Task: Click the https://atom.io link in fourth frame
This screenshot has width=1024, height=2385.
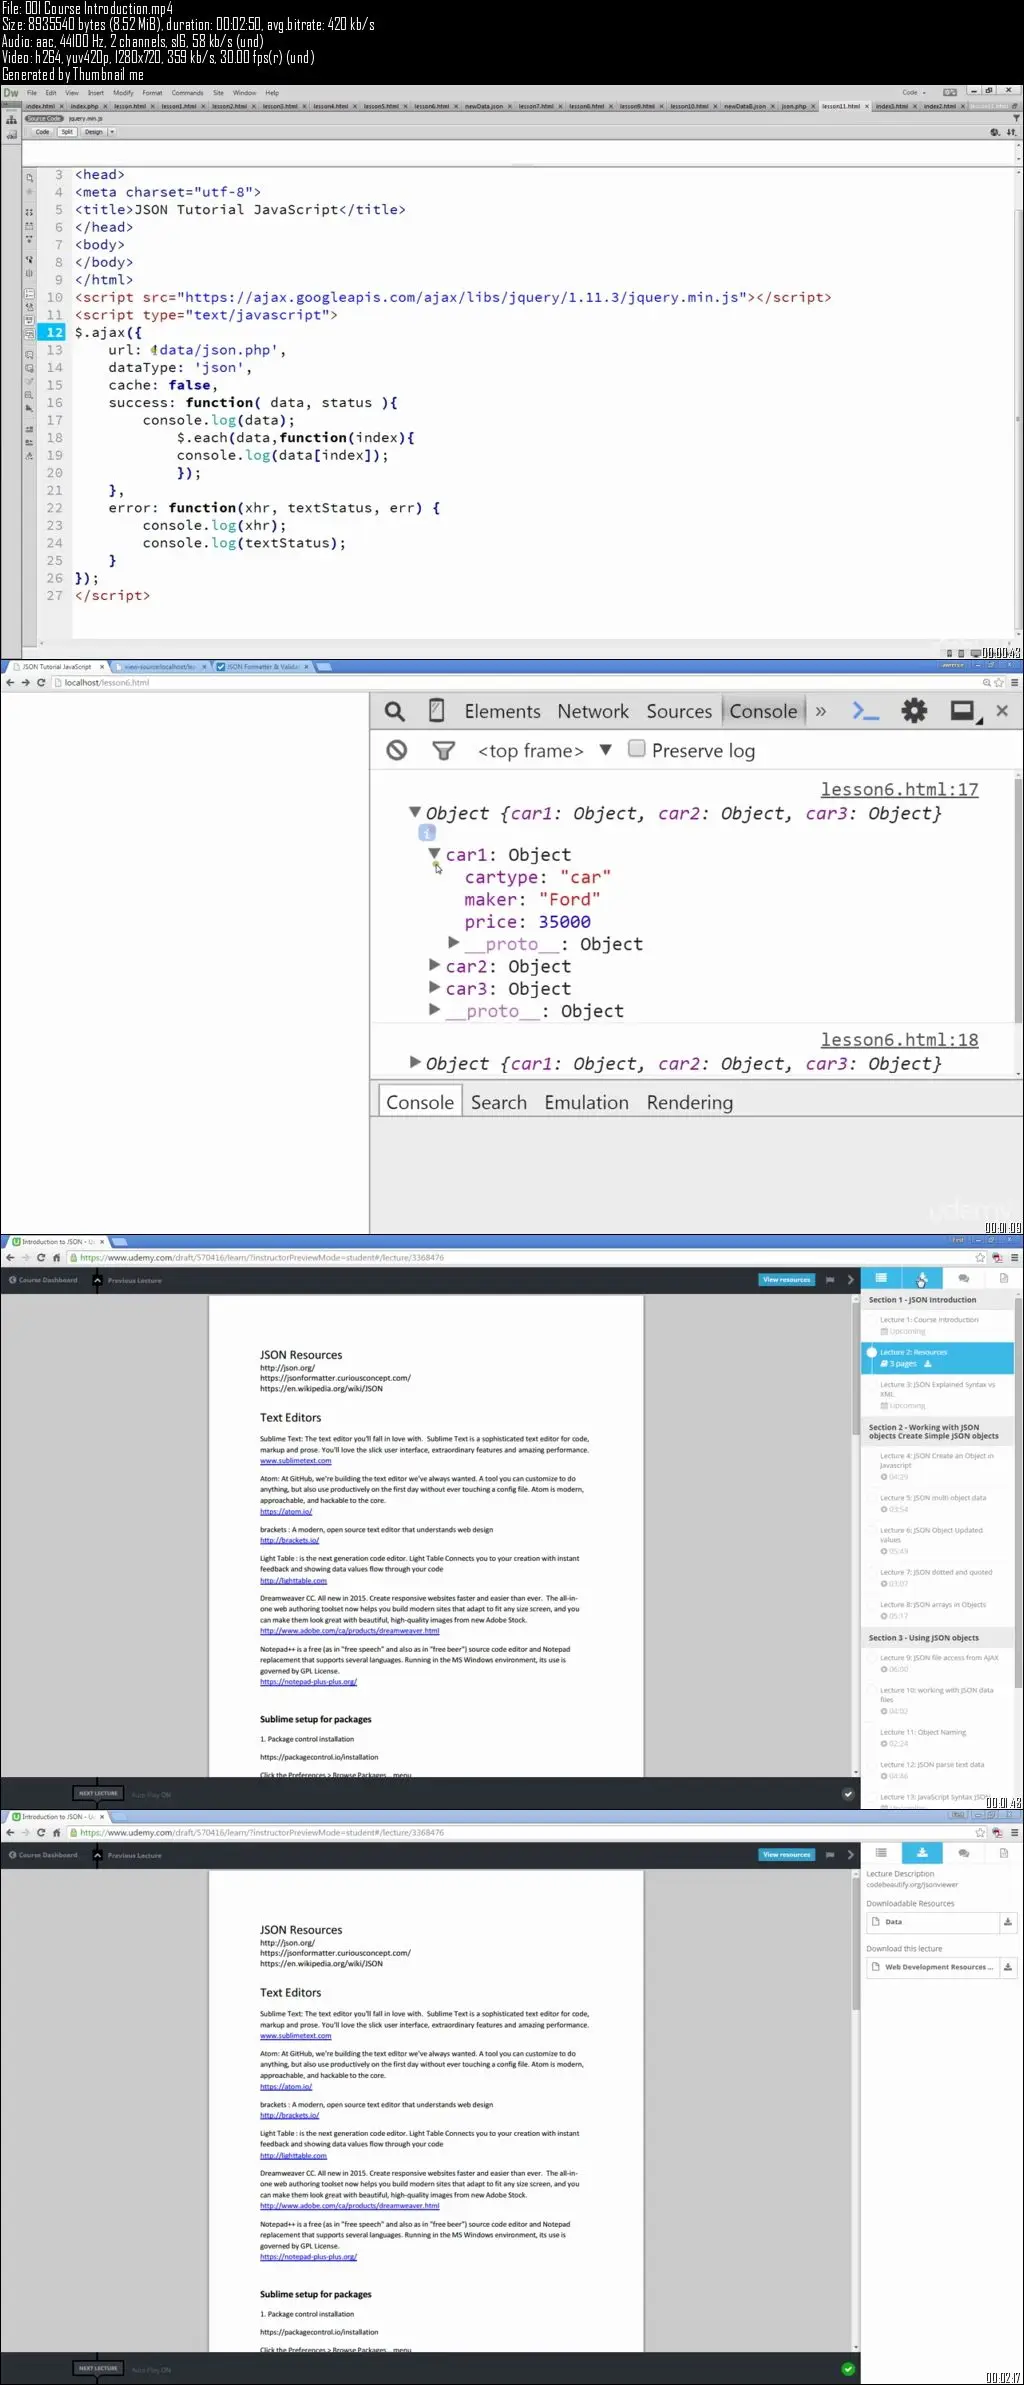Action: point(286,2087)
